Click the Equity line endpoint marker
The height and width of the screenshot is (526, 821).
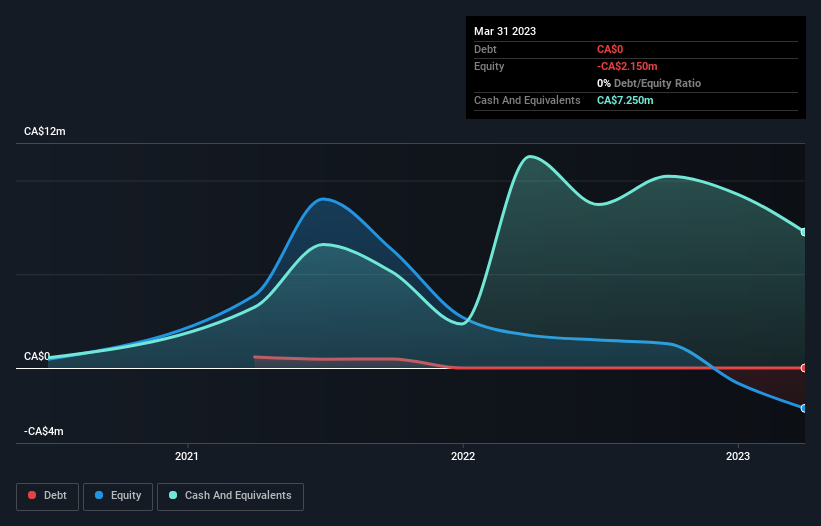[x=804, y=408]
